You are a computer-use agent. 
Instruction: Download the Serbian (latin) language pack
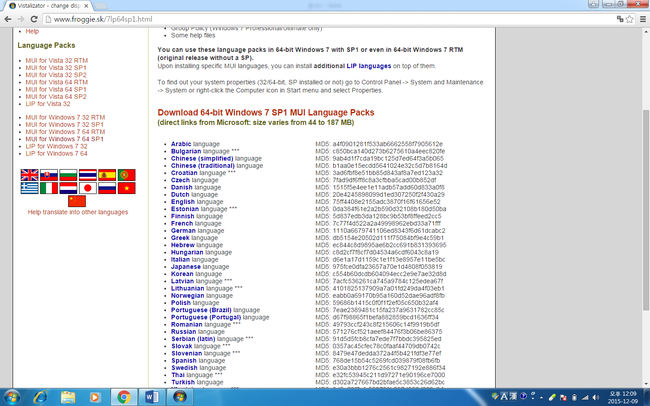coord(194,339)
